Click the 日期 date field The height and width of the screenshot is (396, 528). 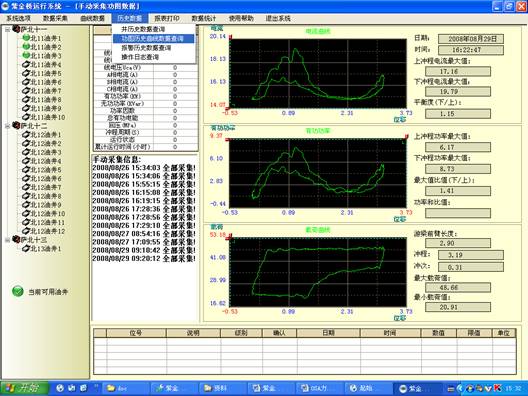point(471,39)
